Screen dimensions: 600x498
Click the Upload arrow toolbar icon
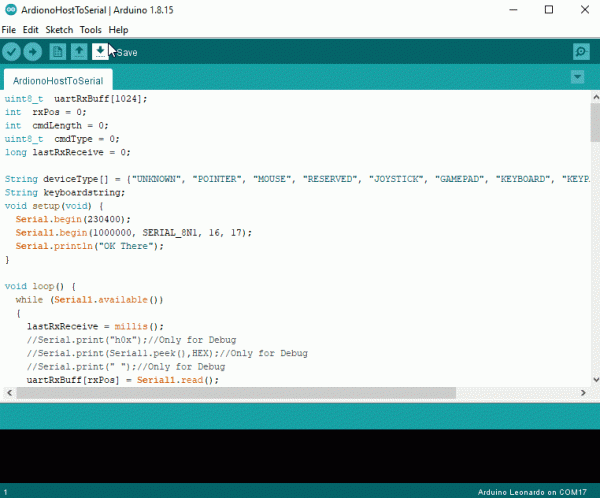(x=33, y=52)
